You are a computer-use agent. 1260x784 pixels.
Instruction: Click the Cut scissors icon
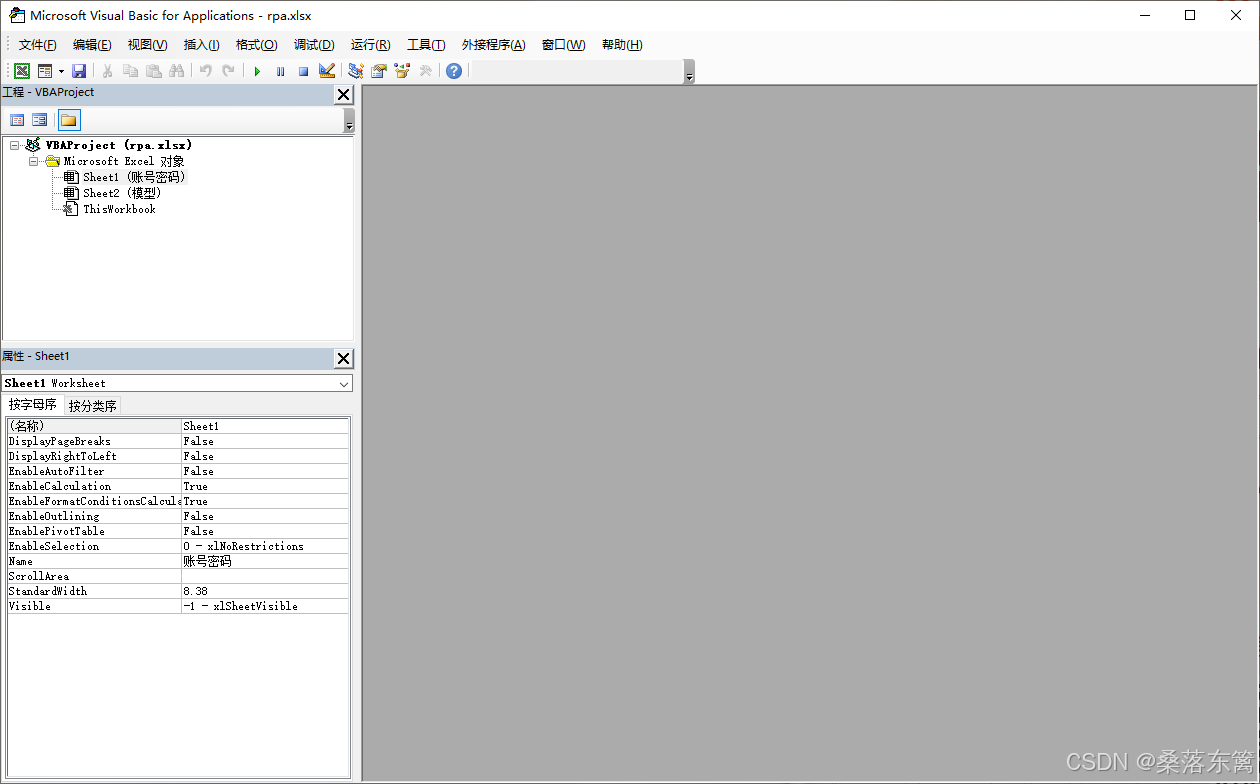107,71
